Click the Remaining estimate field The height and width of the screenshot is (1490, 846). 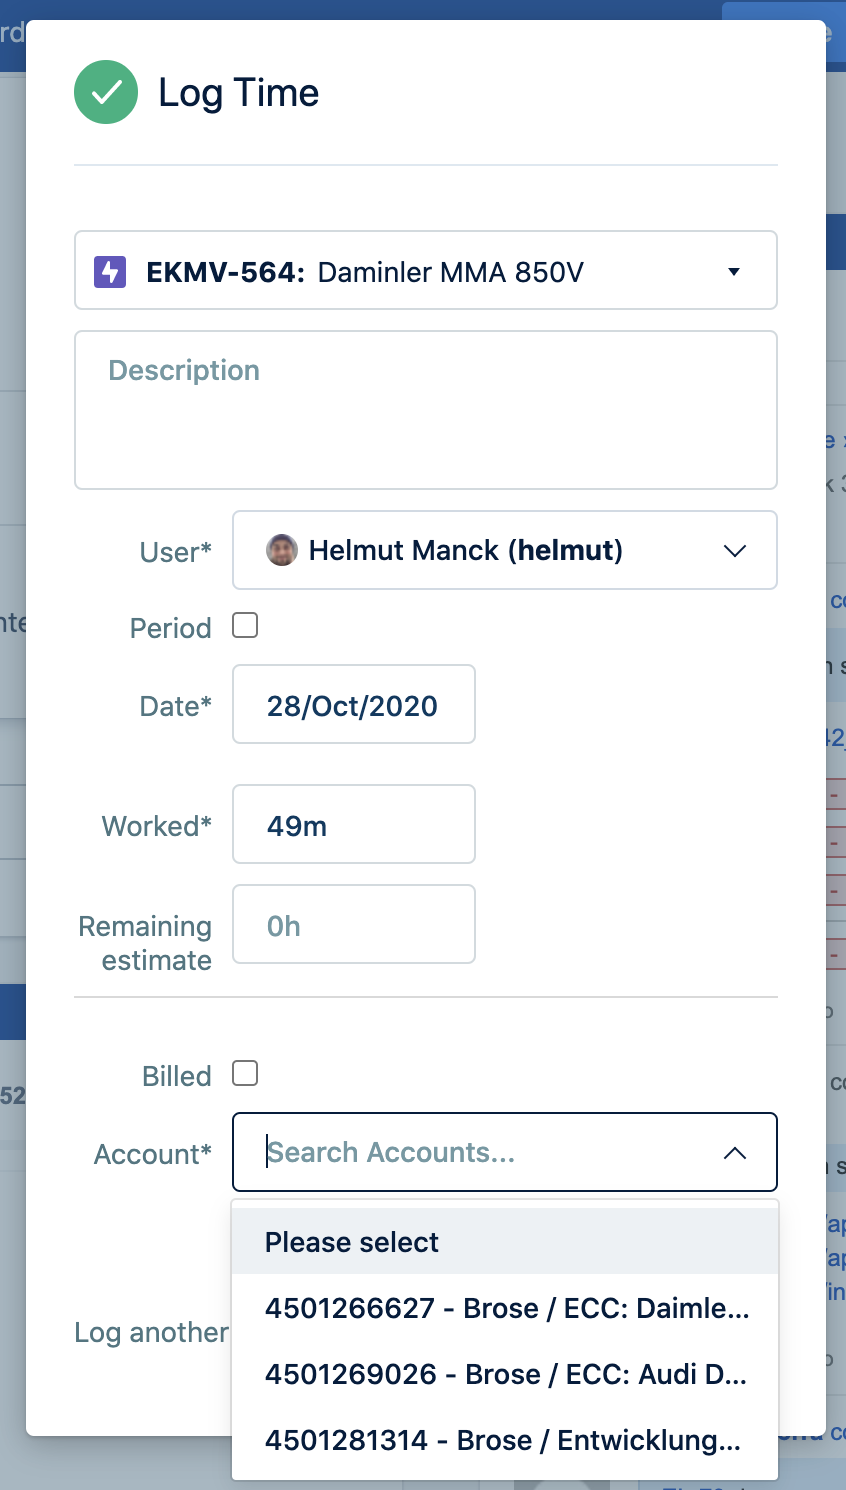pos(353,925)
